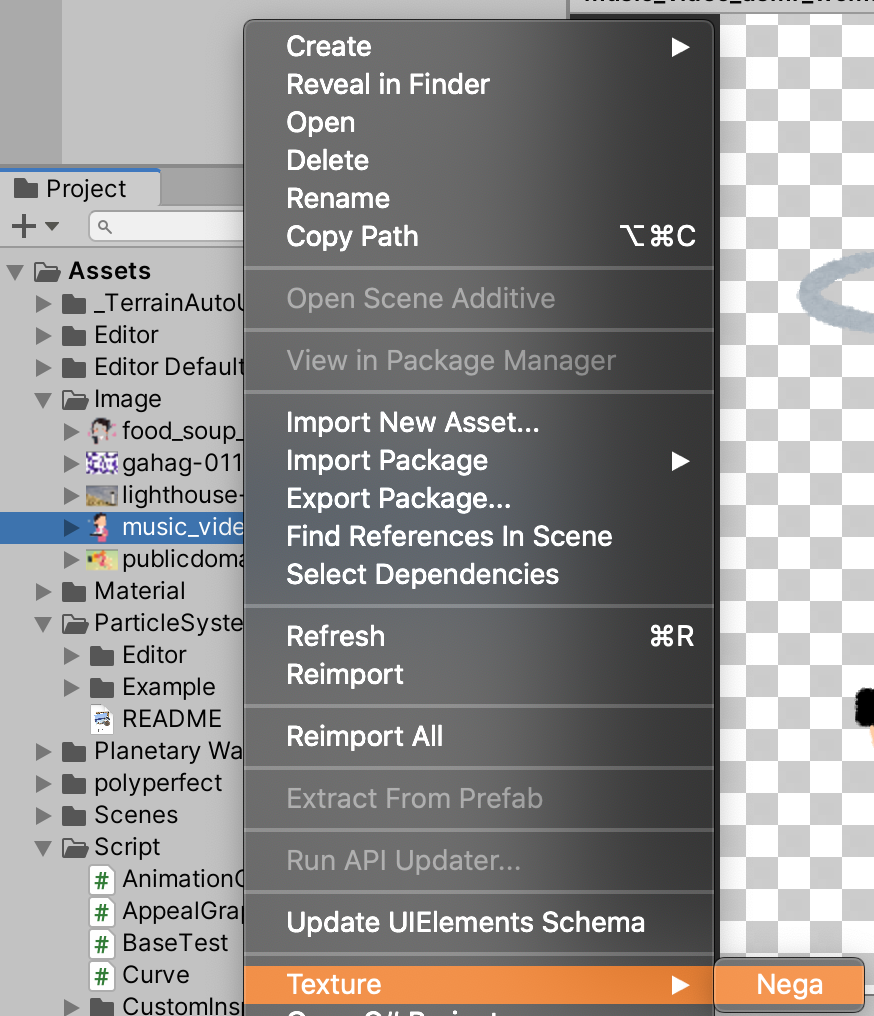
Task: Select the Planetary Wa folder name
Action: (x=168, y=751)
